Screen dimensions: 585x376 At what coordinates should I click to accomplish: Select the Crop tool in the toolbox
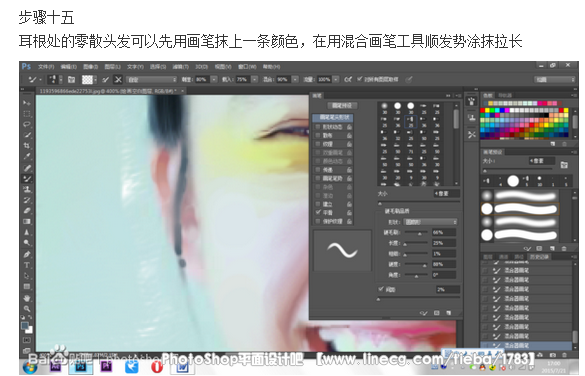27,145
